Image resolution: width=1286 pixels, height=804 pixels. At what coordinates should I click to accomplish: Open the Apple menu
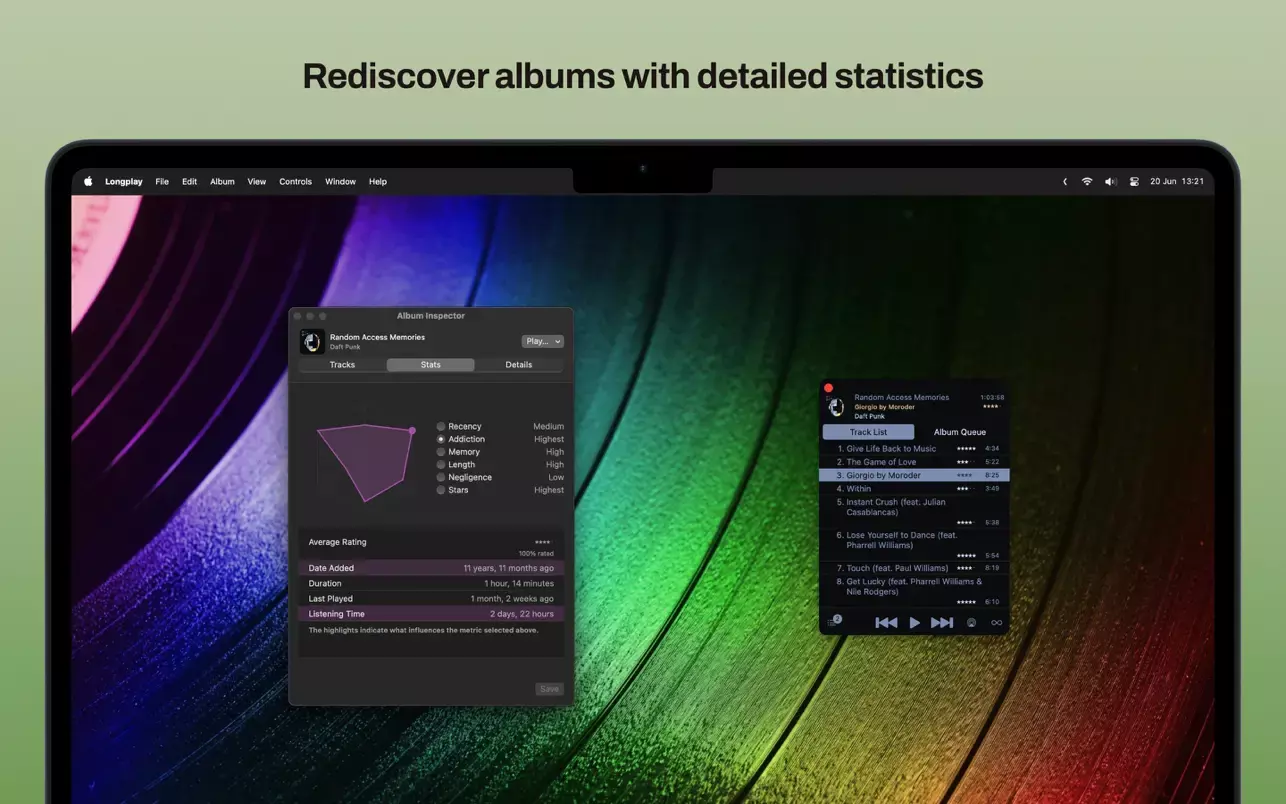pos(88,181)
